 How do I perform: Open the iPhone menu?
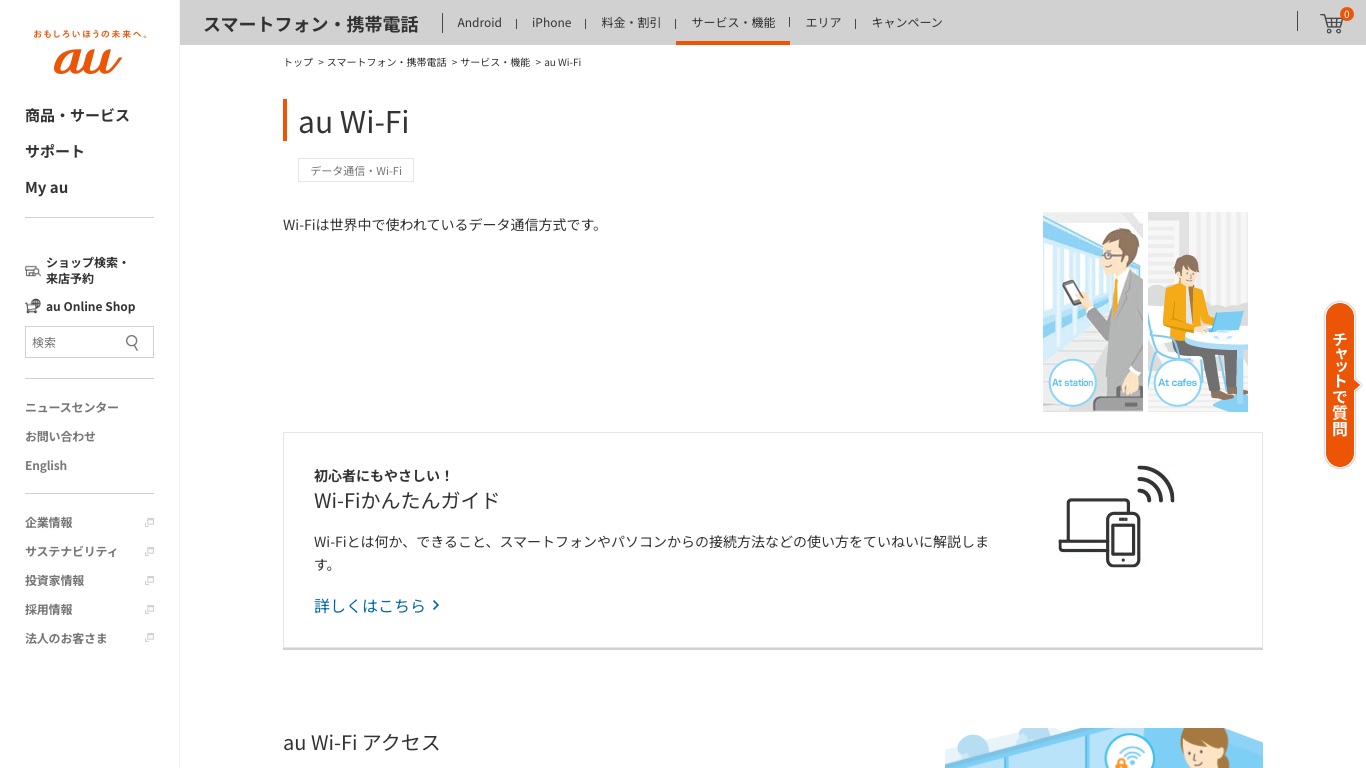click(551, 22)
